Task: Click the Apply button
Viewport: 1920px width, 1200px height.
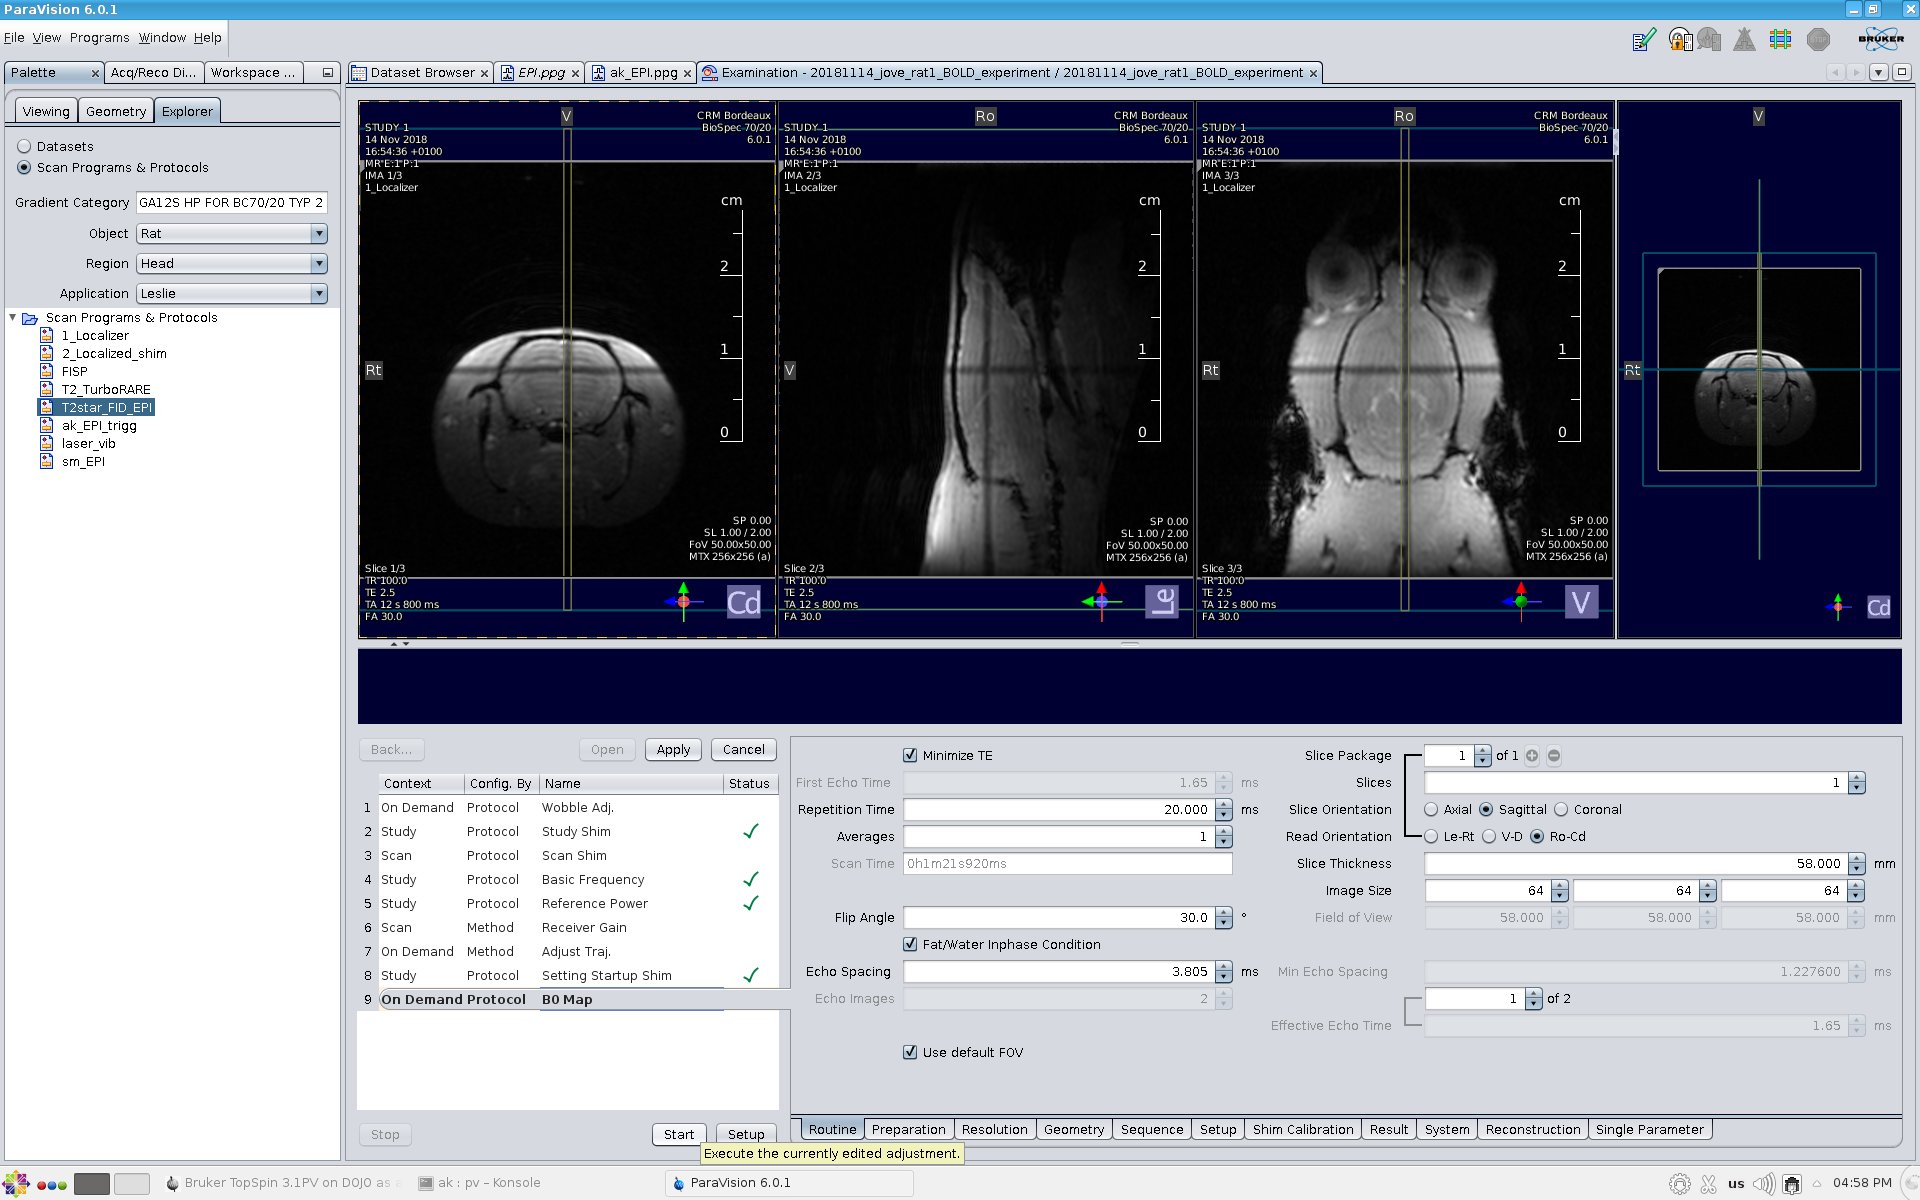Action: (673, 750)
